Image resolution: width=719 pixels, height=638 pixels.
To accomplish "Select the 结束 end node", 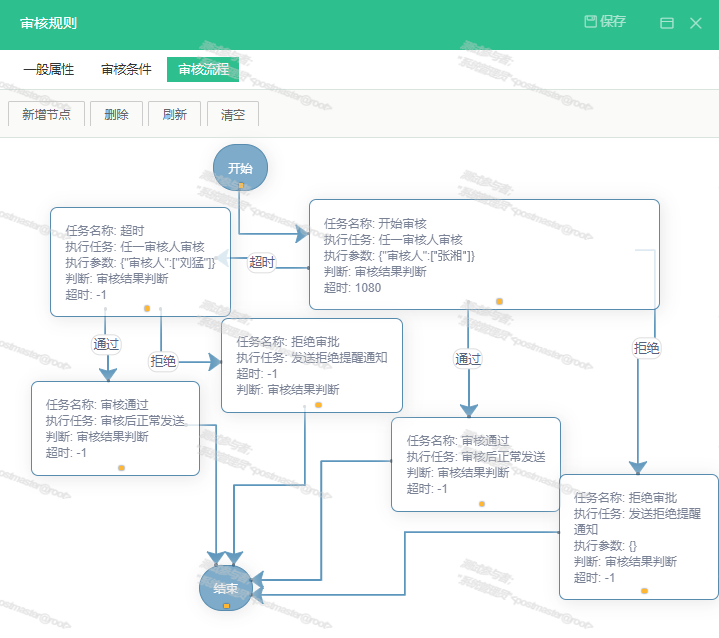I will pos(226,587).
